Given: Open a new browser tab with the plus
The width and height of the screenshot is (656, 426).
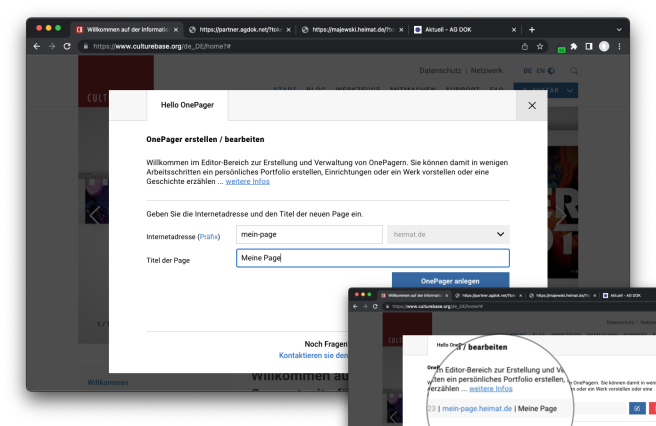Looking at the screenshot, I should (532, 29).
